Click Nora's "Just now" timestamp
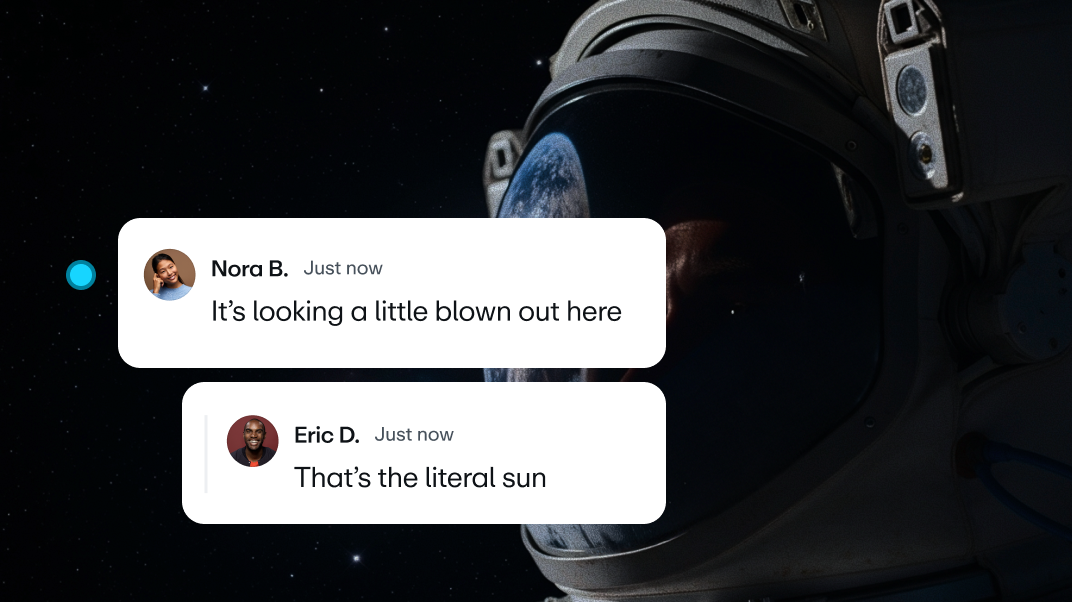Viewport: 1072px width, 602px height. pyautogui.click(x=343, y=268)
